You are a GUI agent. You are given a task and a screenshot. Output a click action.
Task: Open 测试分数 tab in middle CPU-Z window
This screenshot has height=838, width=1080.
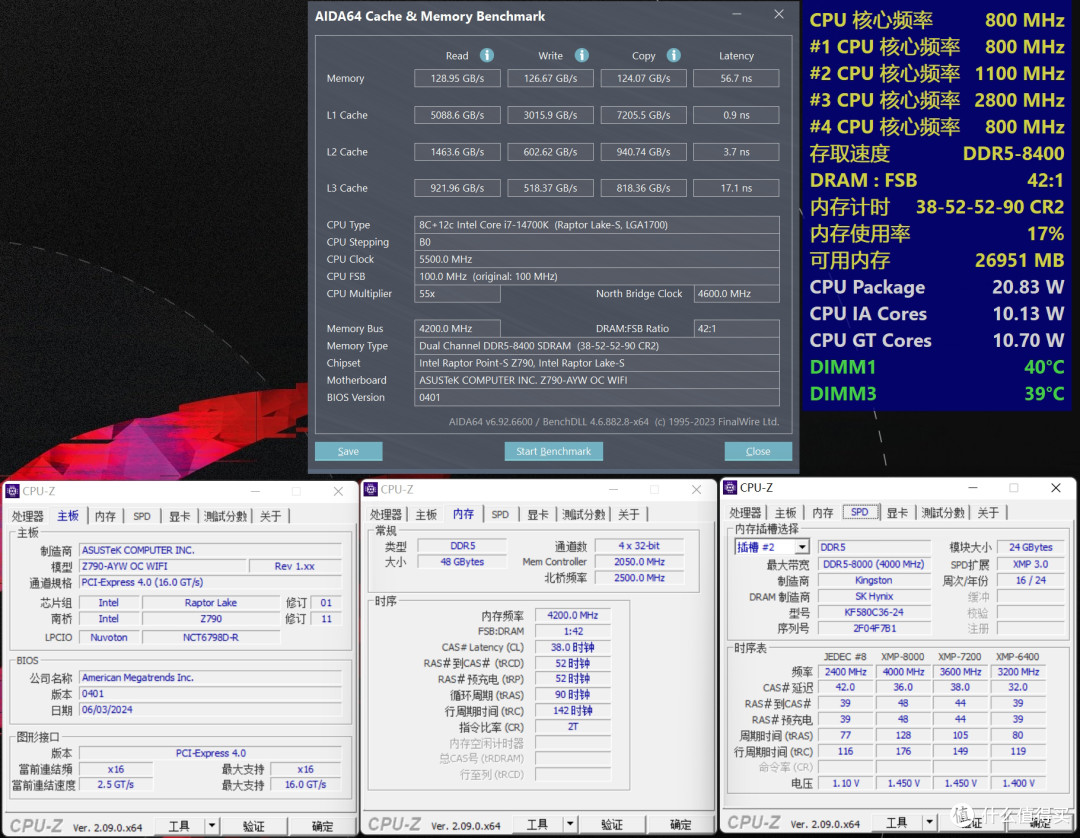pos(583,514)
